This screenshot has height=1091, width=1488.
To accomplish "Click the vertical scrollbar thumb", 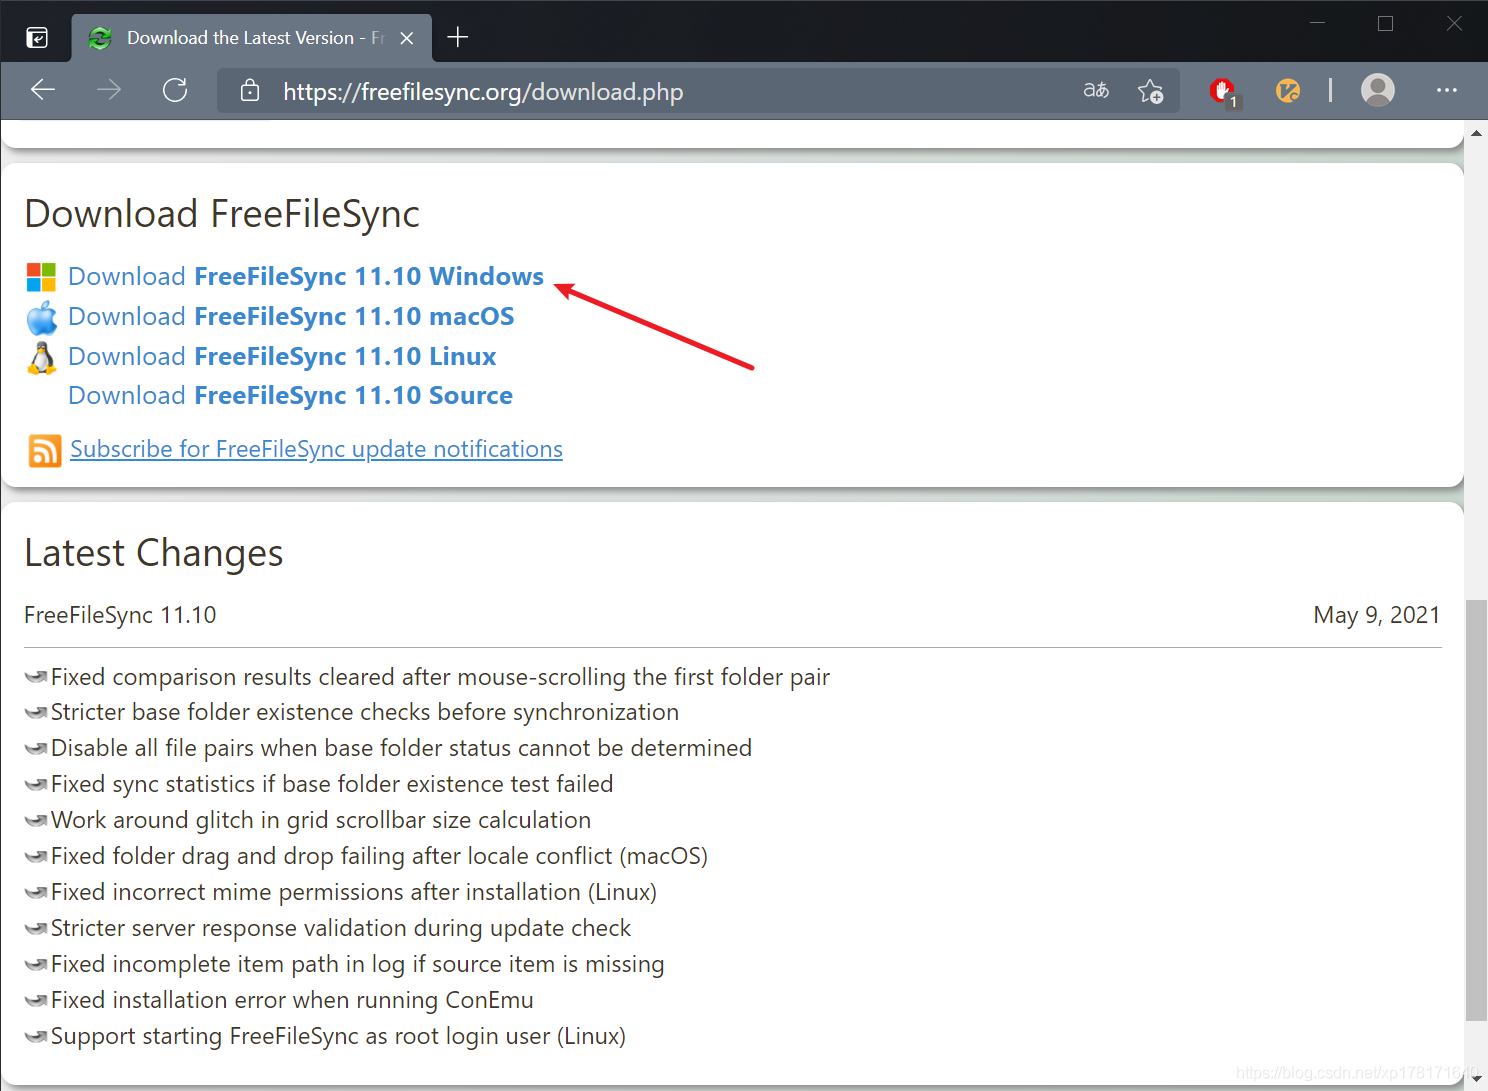I will point(1476,810).
